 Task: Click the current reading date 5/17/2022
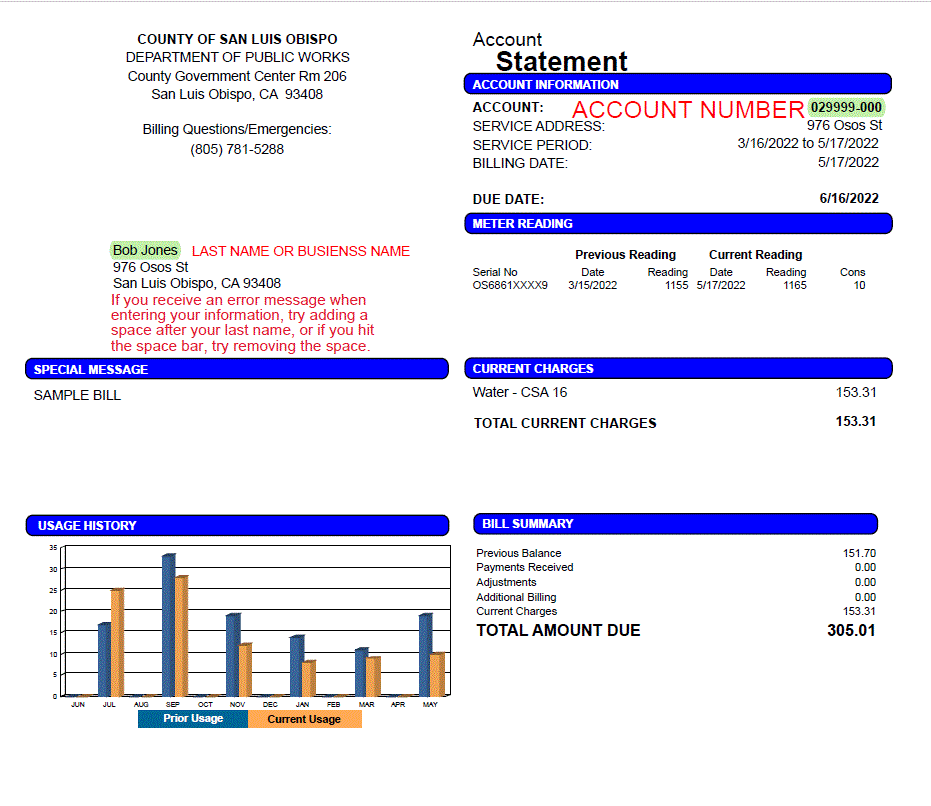point(721,285)
